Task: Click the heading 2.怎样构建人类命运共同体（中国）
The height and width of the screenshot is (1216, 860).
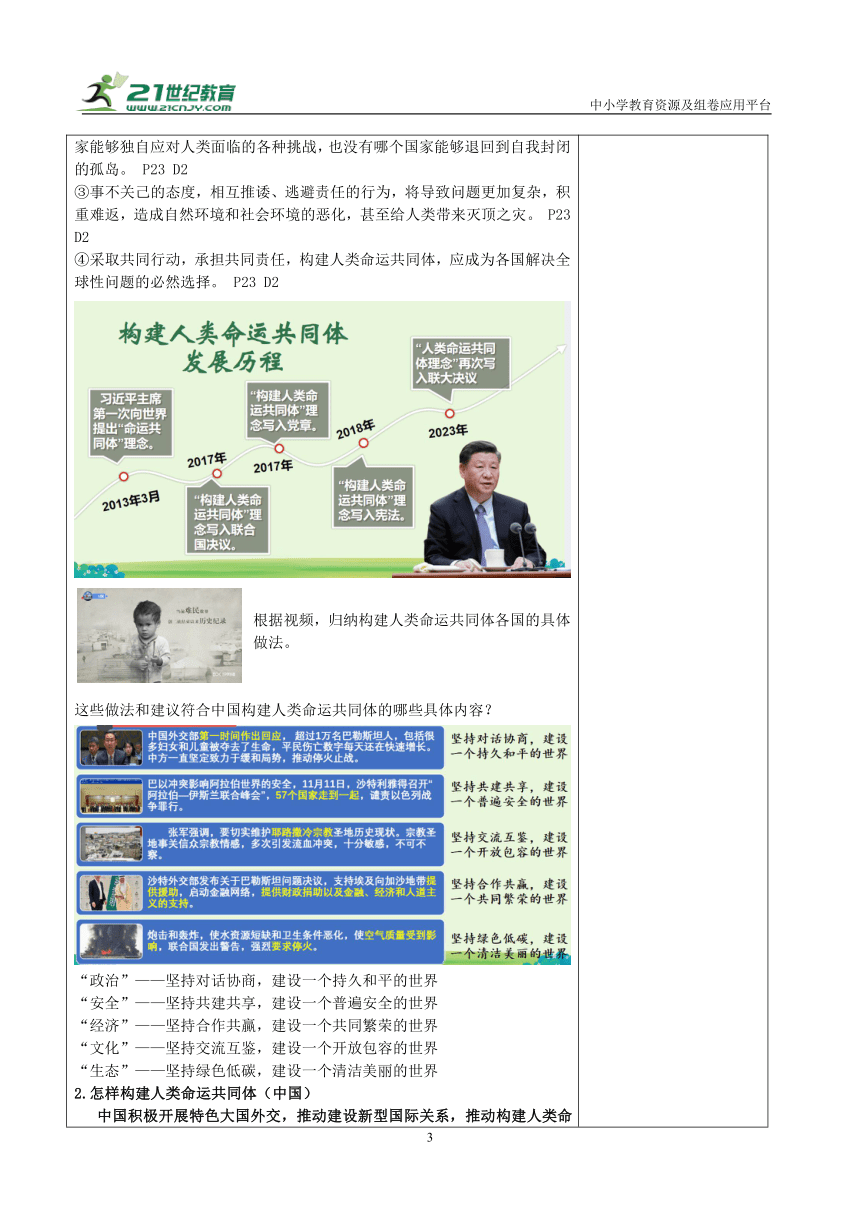Action: (x=194, y=1094)
